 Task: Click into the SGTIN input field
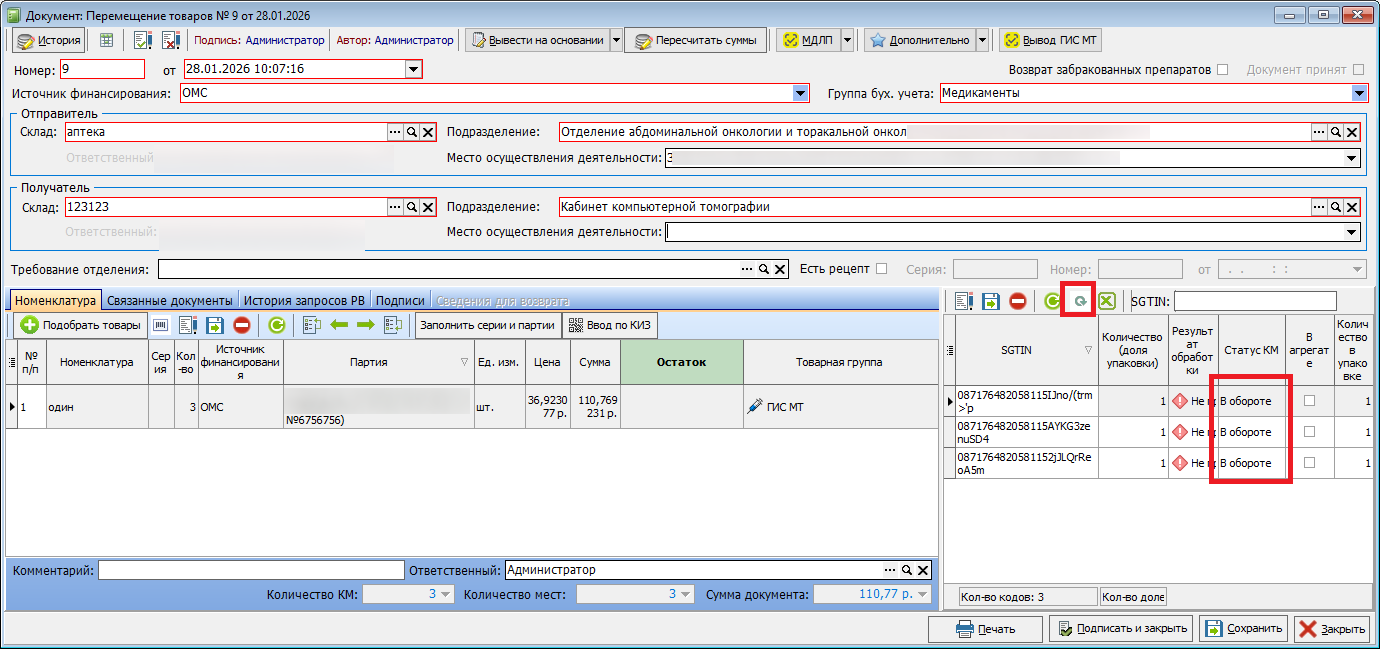(1255, 301)
